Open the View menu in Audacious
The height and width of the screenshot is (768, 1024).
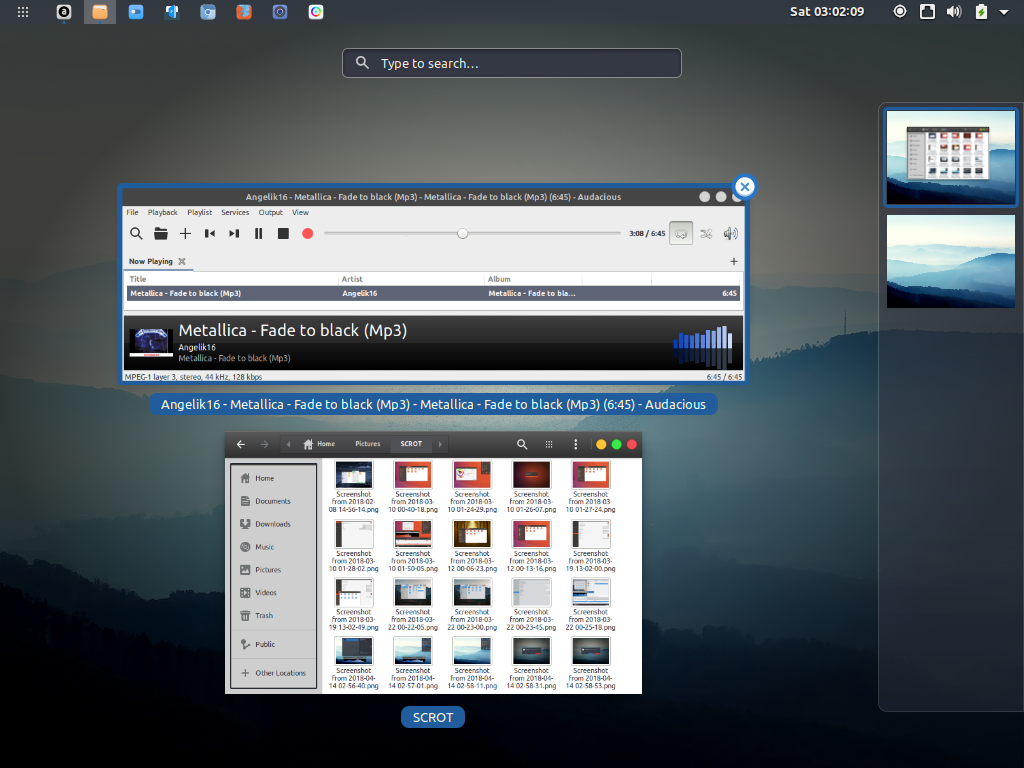(x=300, y=212)
